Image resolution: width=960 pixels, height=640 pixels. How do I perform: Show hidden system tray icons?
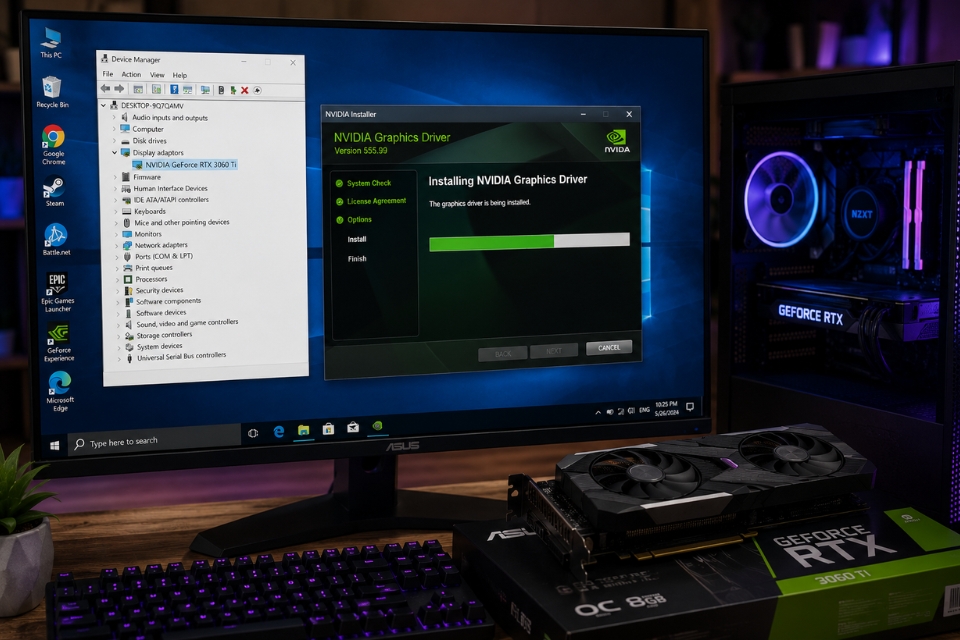tap(598, 413)
